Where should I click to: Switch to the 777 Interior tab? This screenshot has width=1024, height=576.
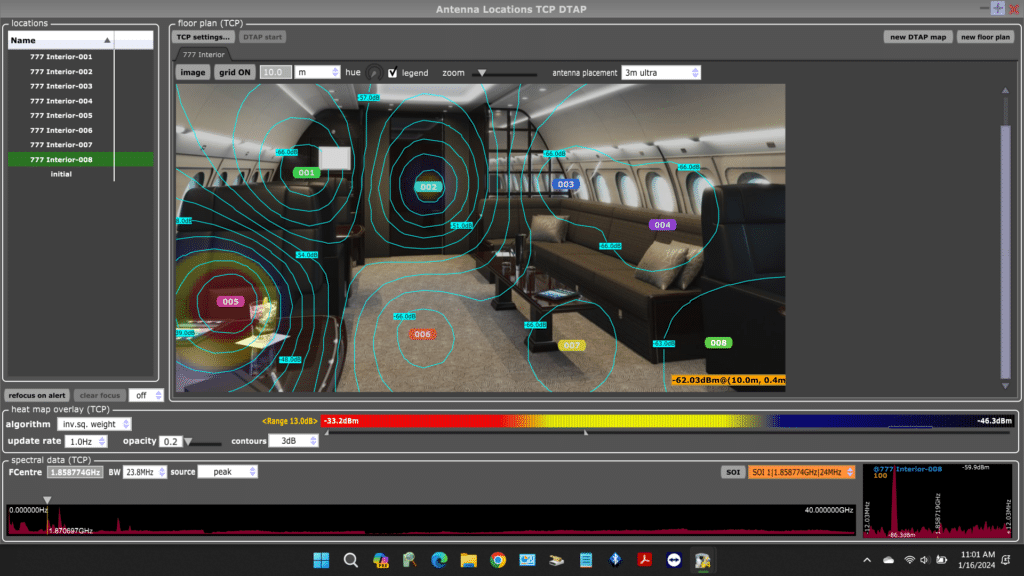pos(203,55)
